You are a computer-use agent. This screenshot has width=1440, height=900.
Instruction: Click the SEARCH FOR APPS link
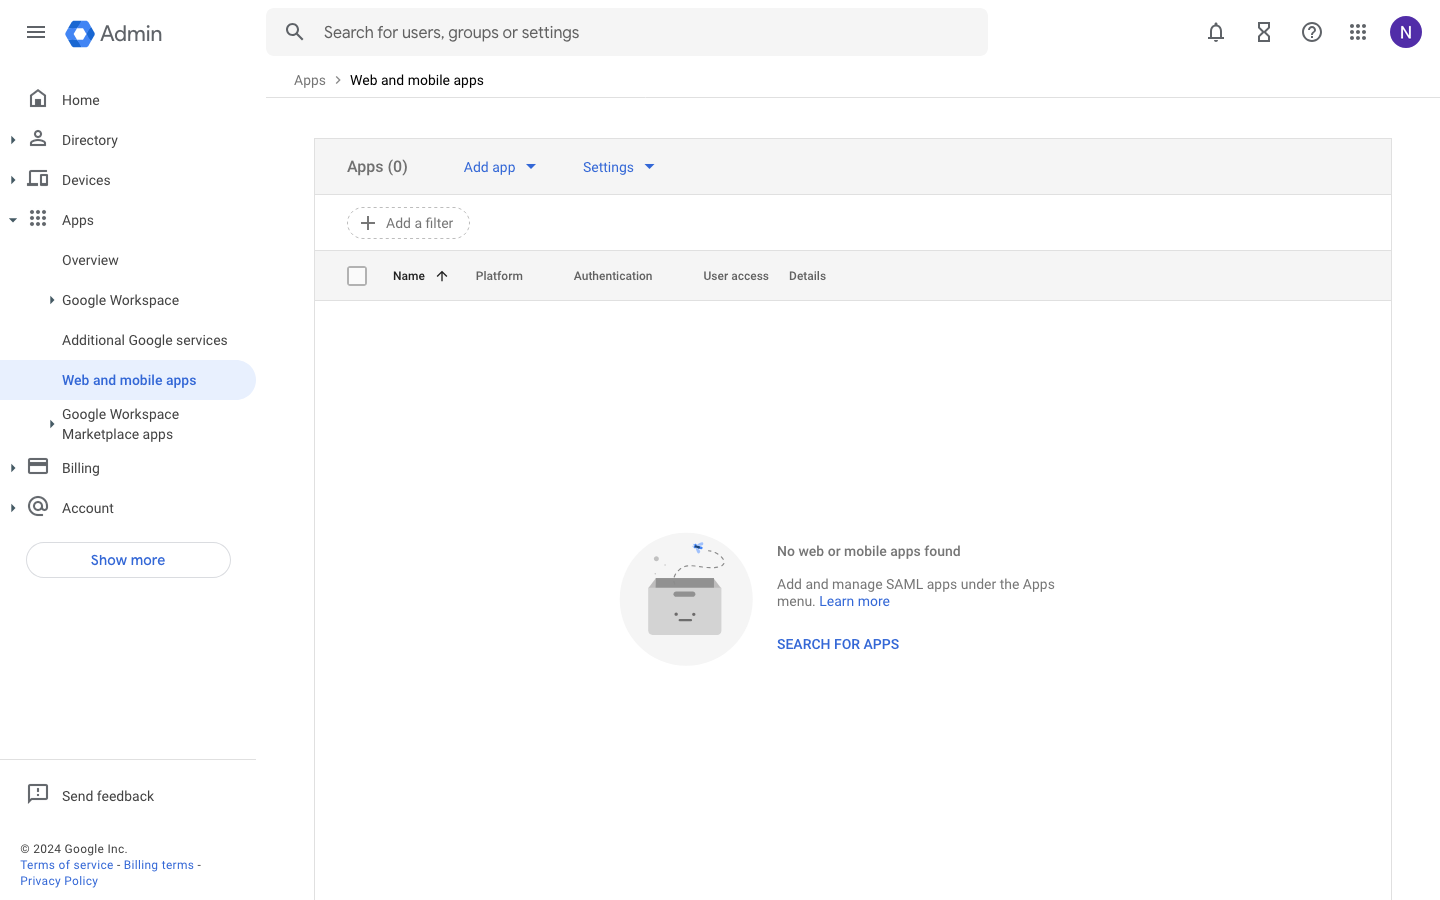[838, 644]
